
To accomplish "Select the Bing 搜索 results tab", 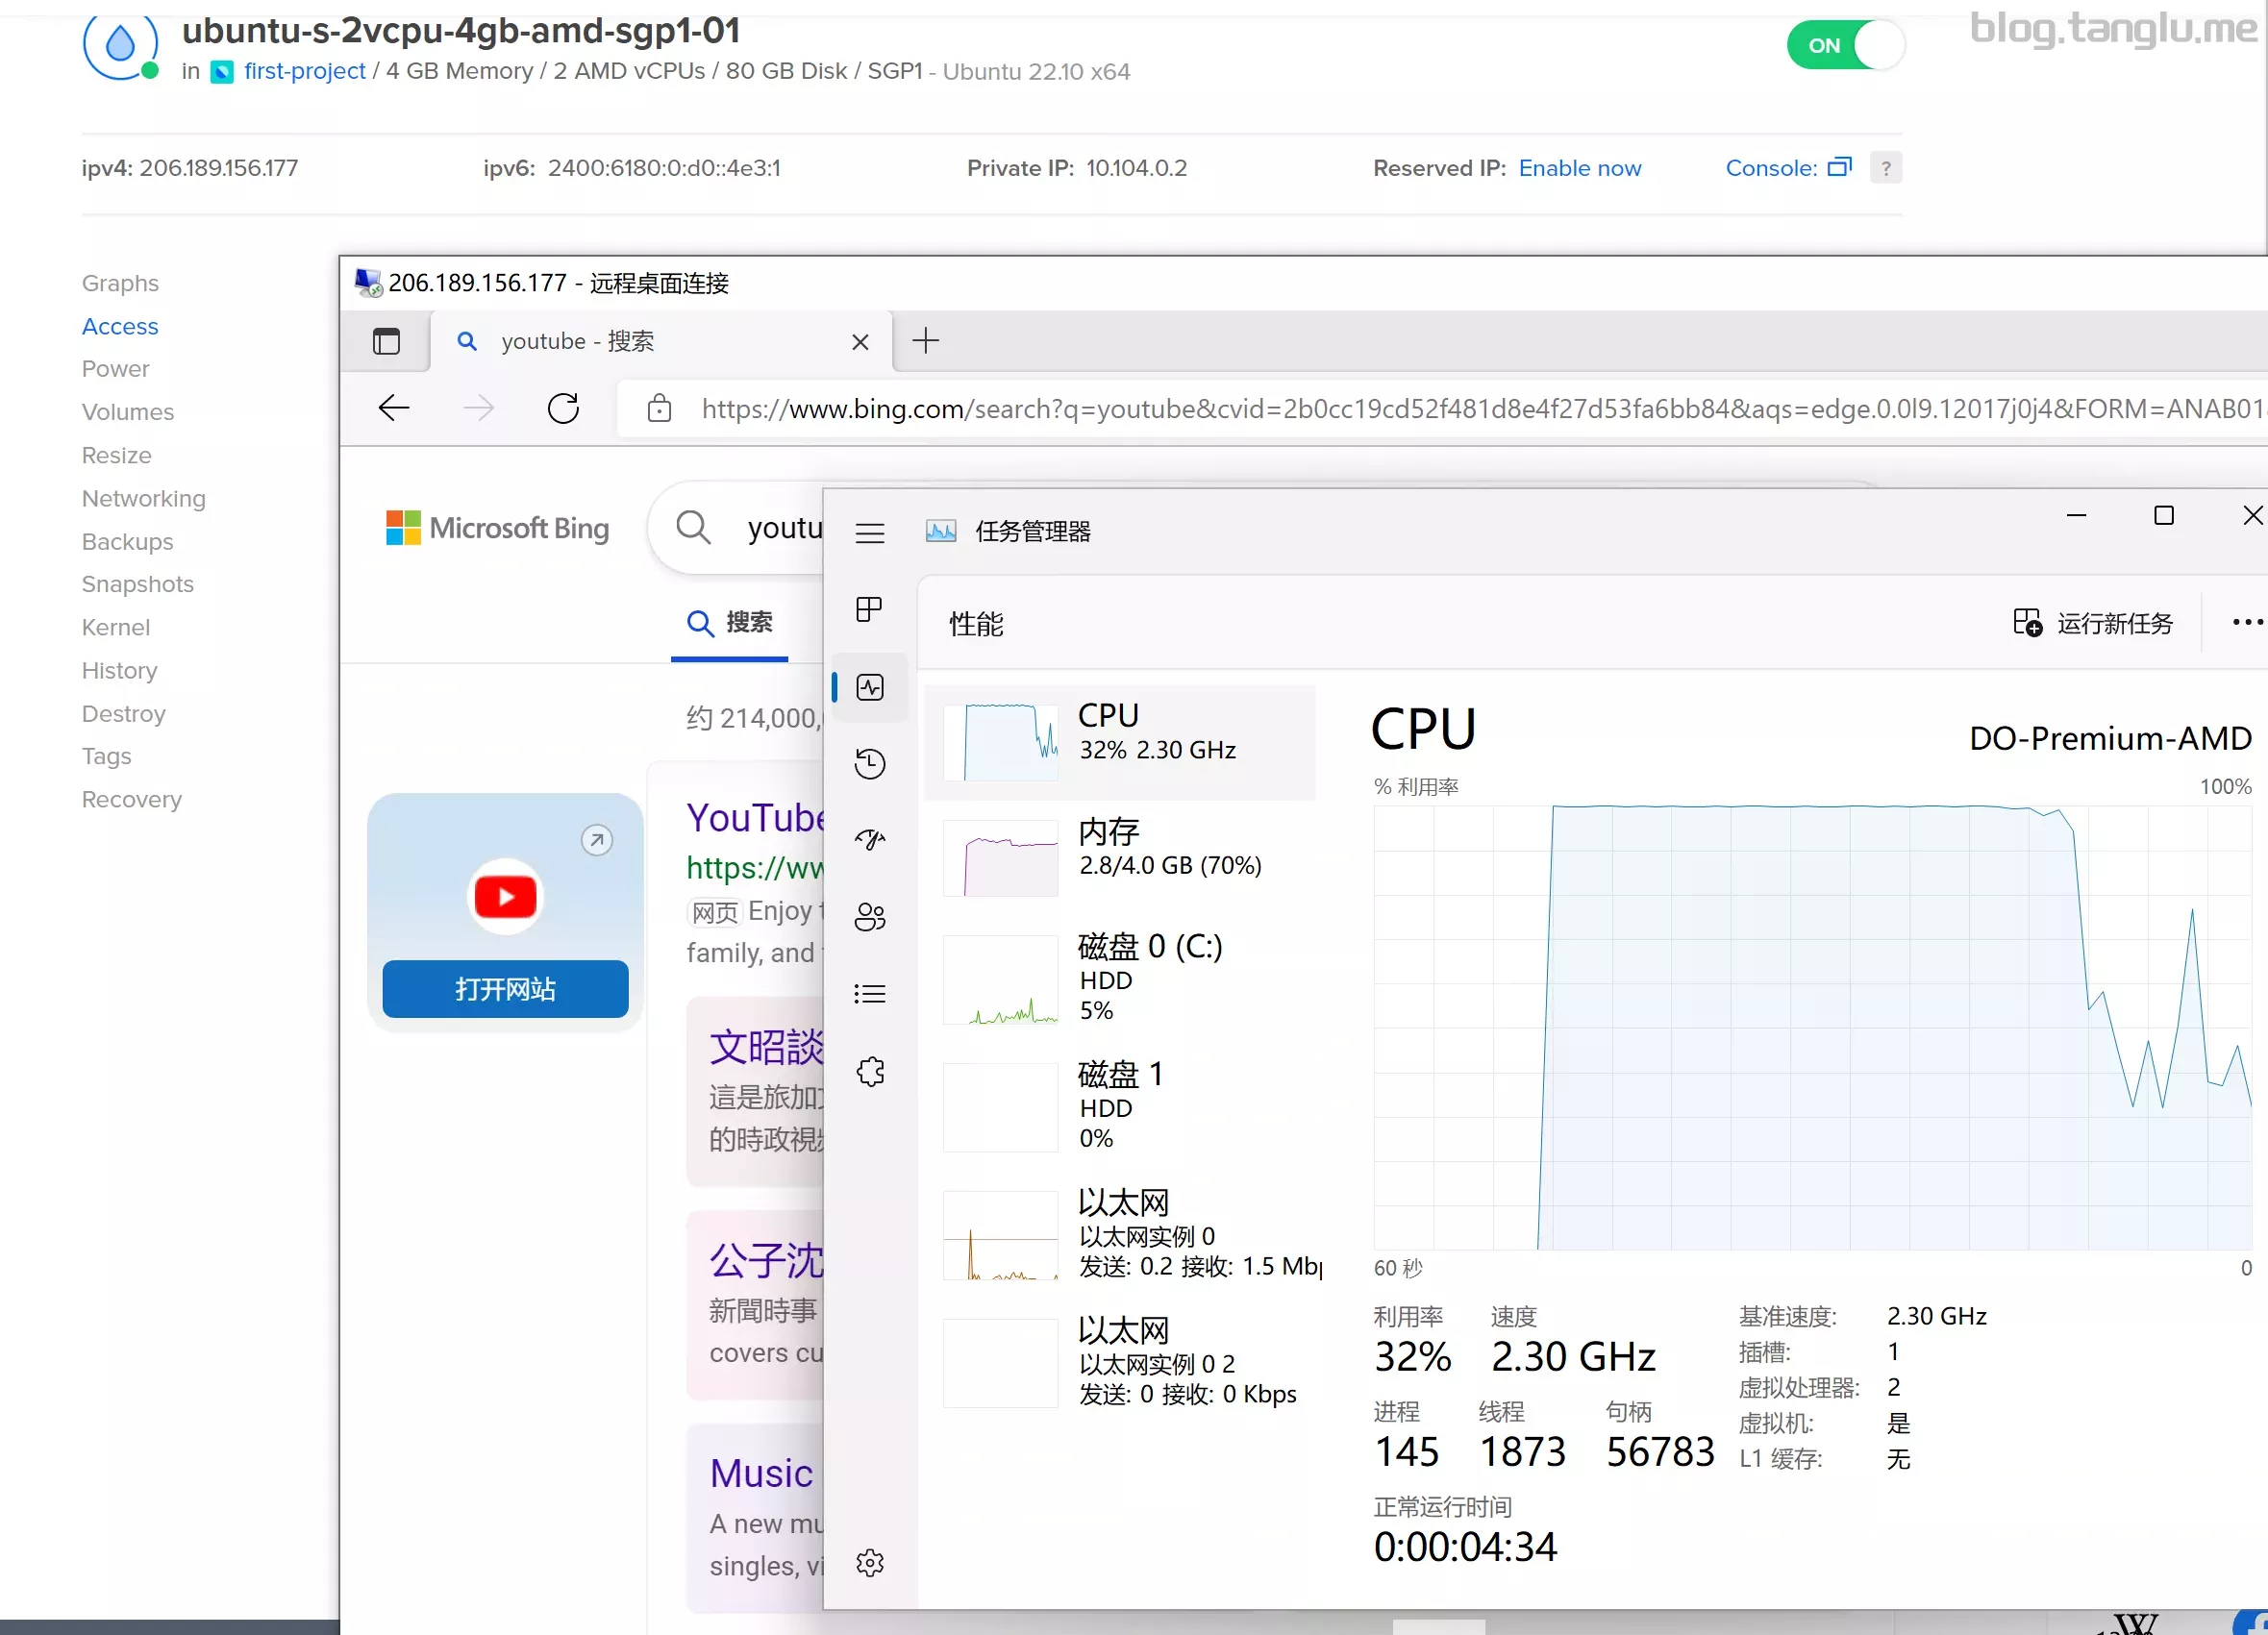I will 729,622.
